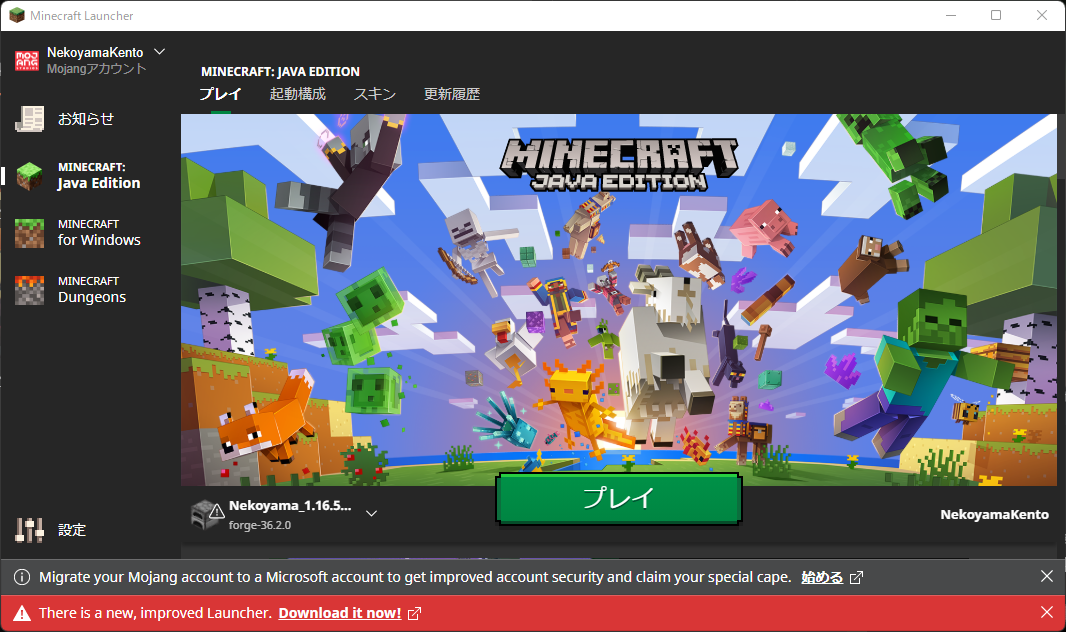
Task: Select Minecraft for Windows sidebar label
Action: pyautogui.click(x=99, y=233)
